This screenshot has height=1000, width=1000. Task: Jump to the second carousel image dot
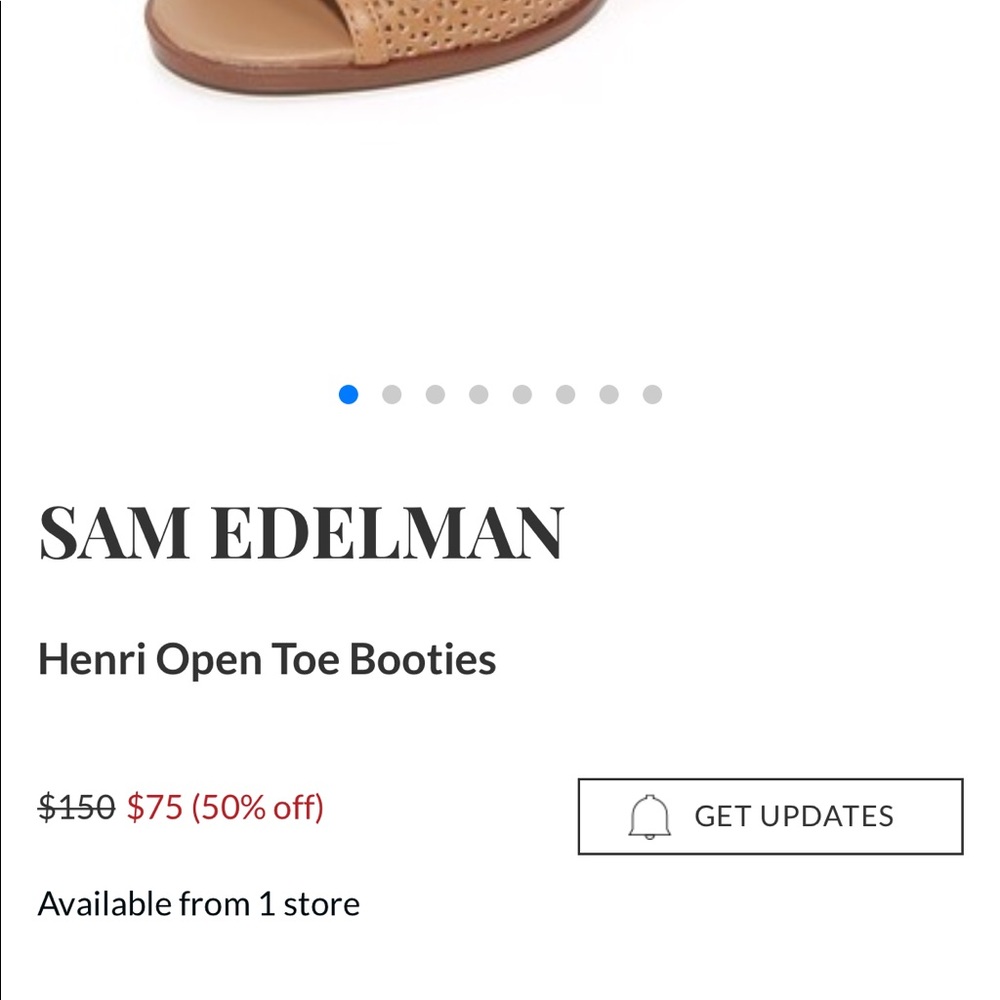[392, 394]
